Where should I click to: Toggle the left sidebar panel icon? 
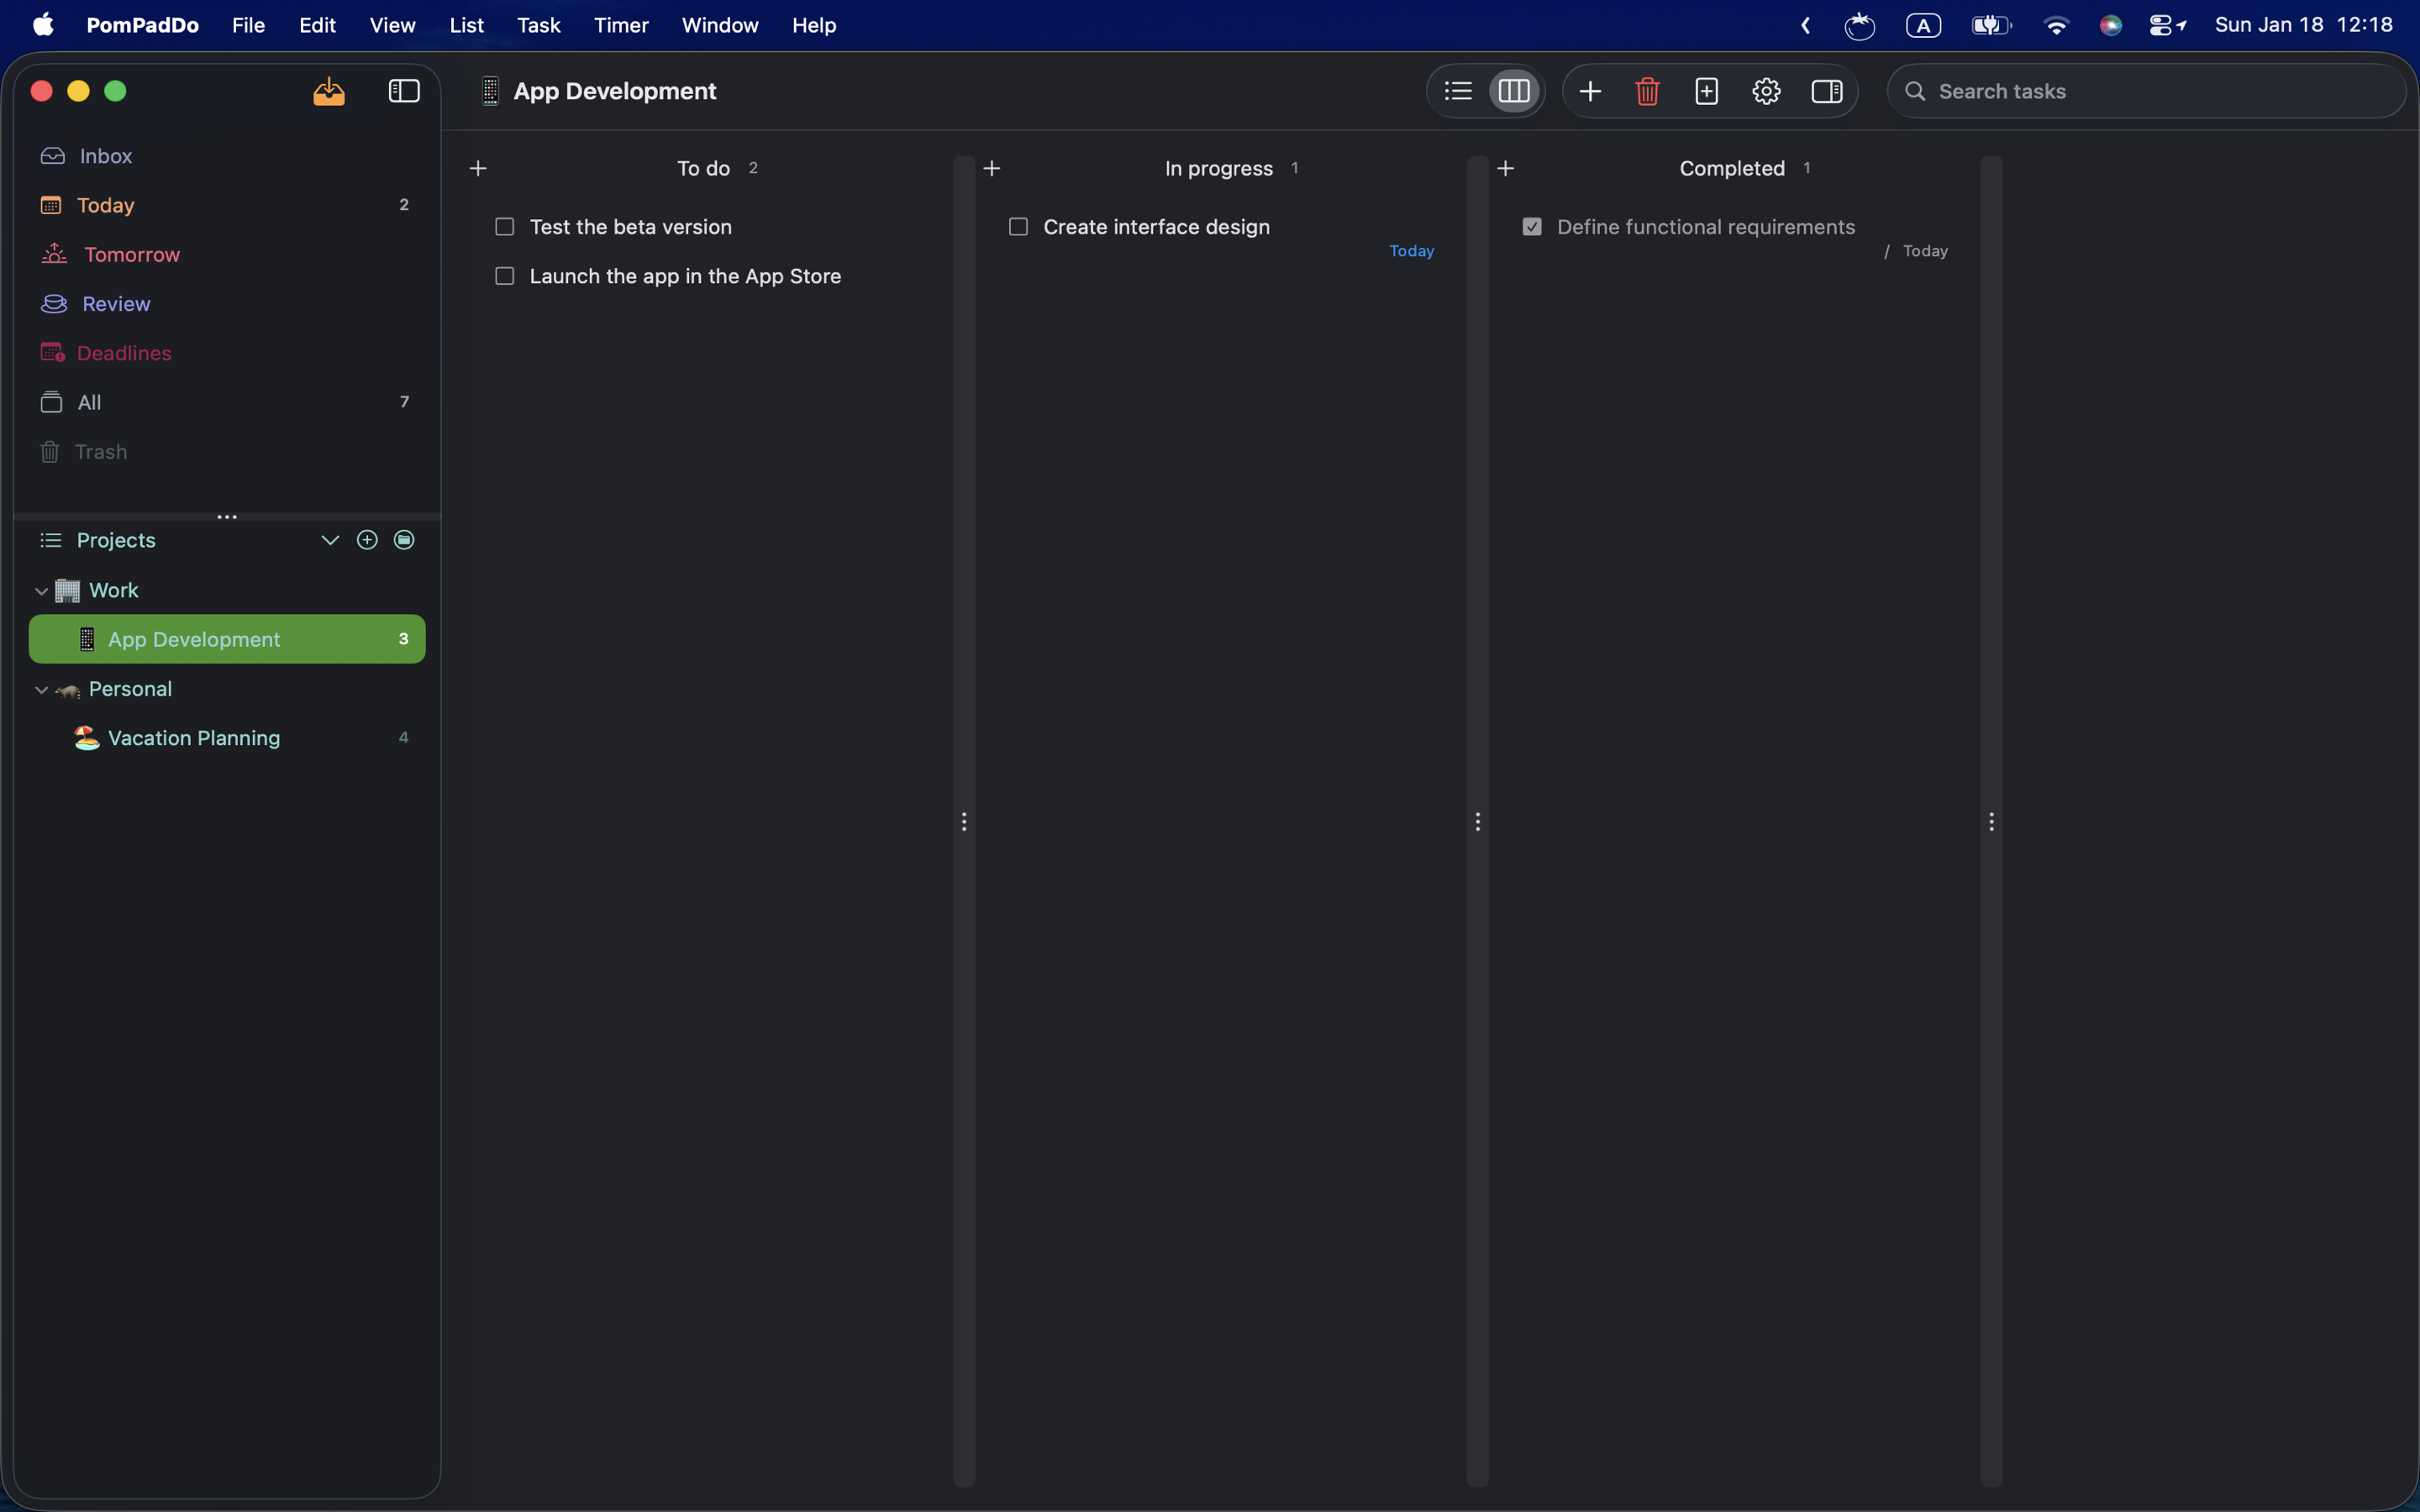coord(404,91)
